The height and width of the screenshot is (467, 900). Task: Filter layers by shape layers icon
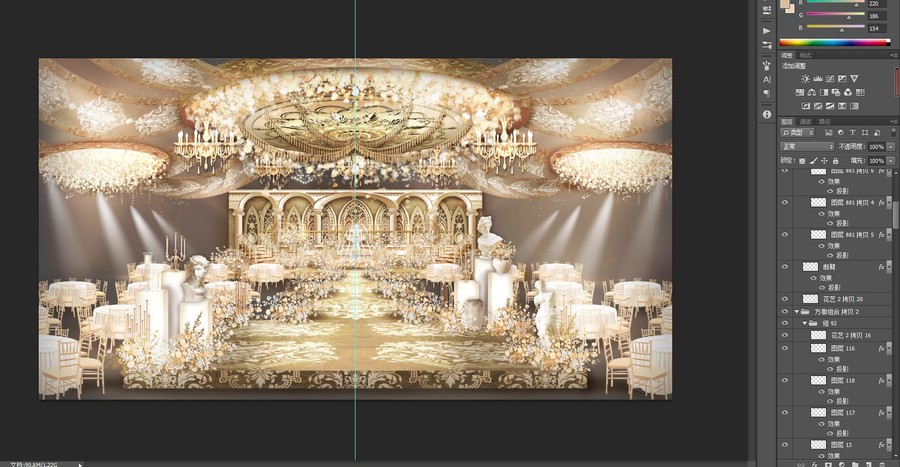coord(864,133)
